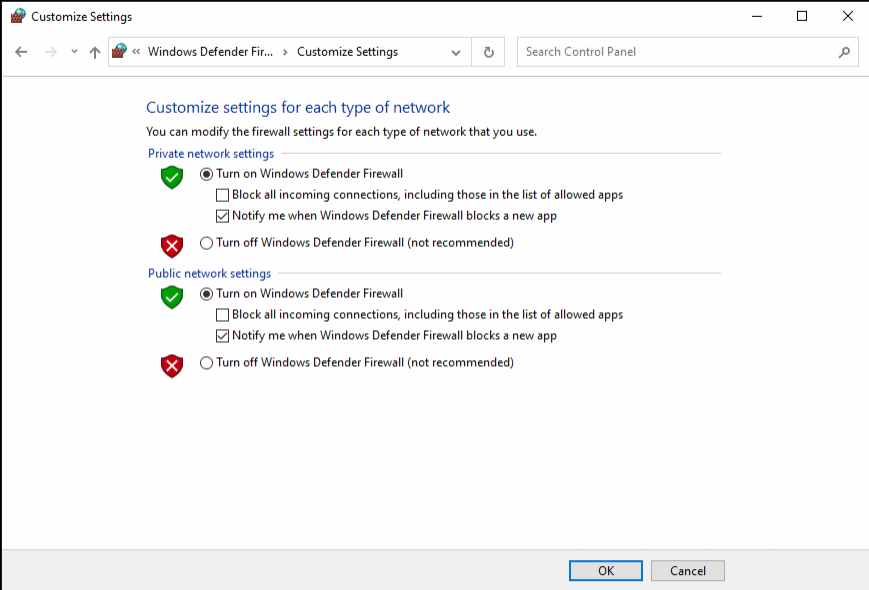
Task: Open the recent locations dropdown arrow
Action: coord(74,52)
